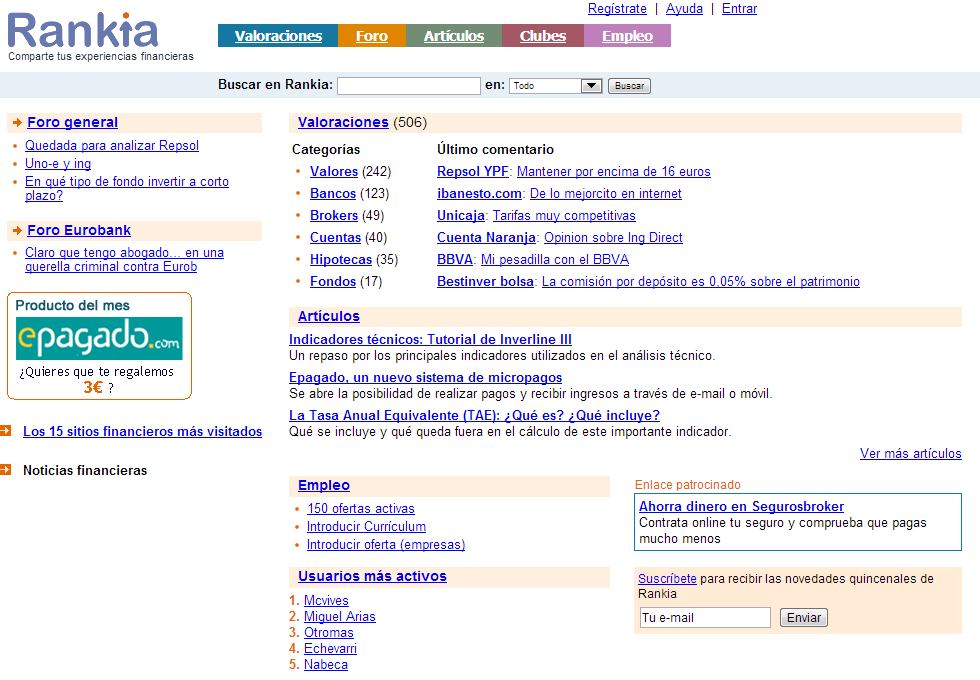Screen dimensions: 980x680
Task: Open the Repsol YPF link
Action: coord(473,172)
